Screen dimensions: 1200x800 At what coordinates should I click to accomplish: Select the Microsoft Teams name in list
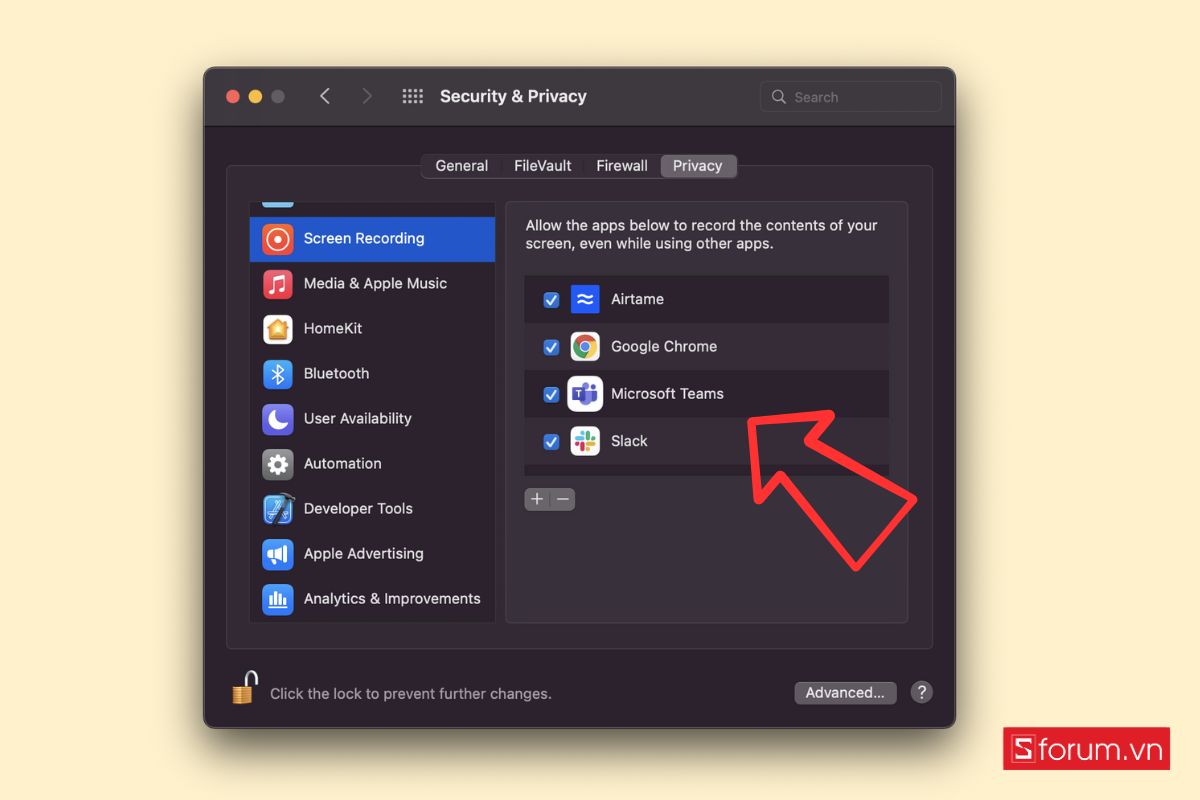coord(667,393)
